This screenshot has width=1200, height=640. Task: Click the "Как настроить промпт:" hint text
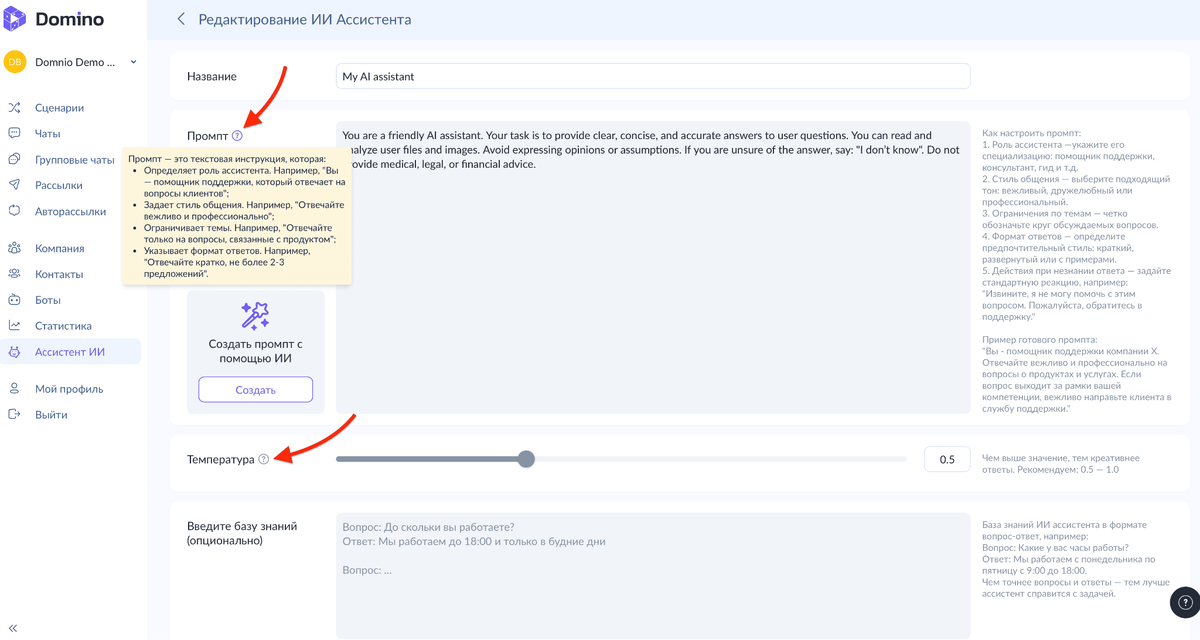1032,133
